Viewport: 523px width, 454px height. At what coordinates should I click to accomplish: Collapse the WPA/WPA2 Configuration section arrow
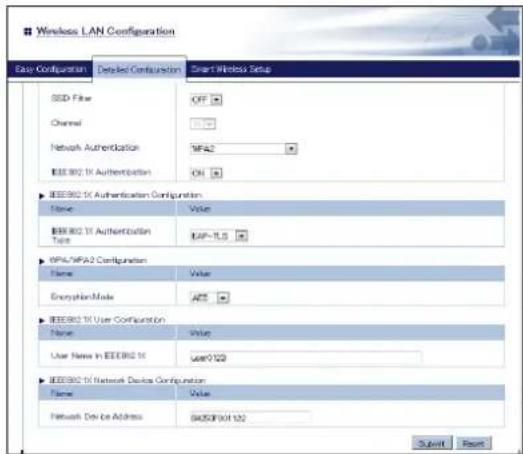(42, 261)
